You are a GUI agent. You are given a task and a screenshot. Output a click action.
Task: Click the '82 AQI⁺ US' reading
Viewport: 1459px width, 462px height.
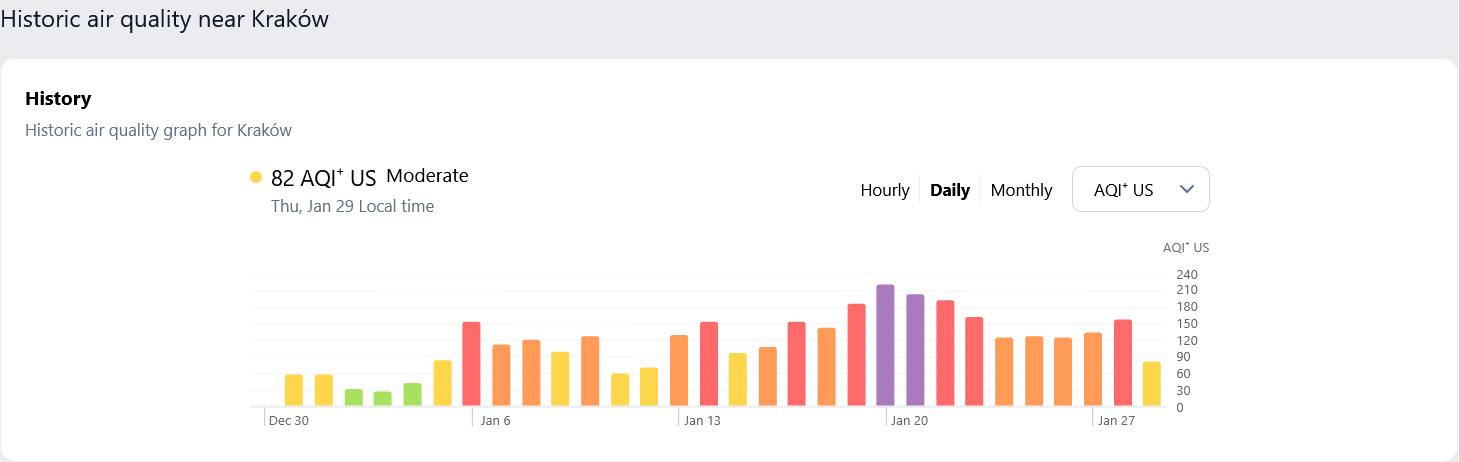tap(323, 178)
